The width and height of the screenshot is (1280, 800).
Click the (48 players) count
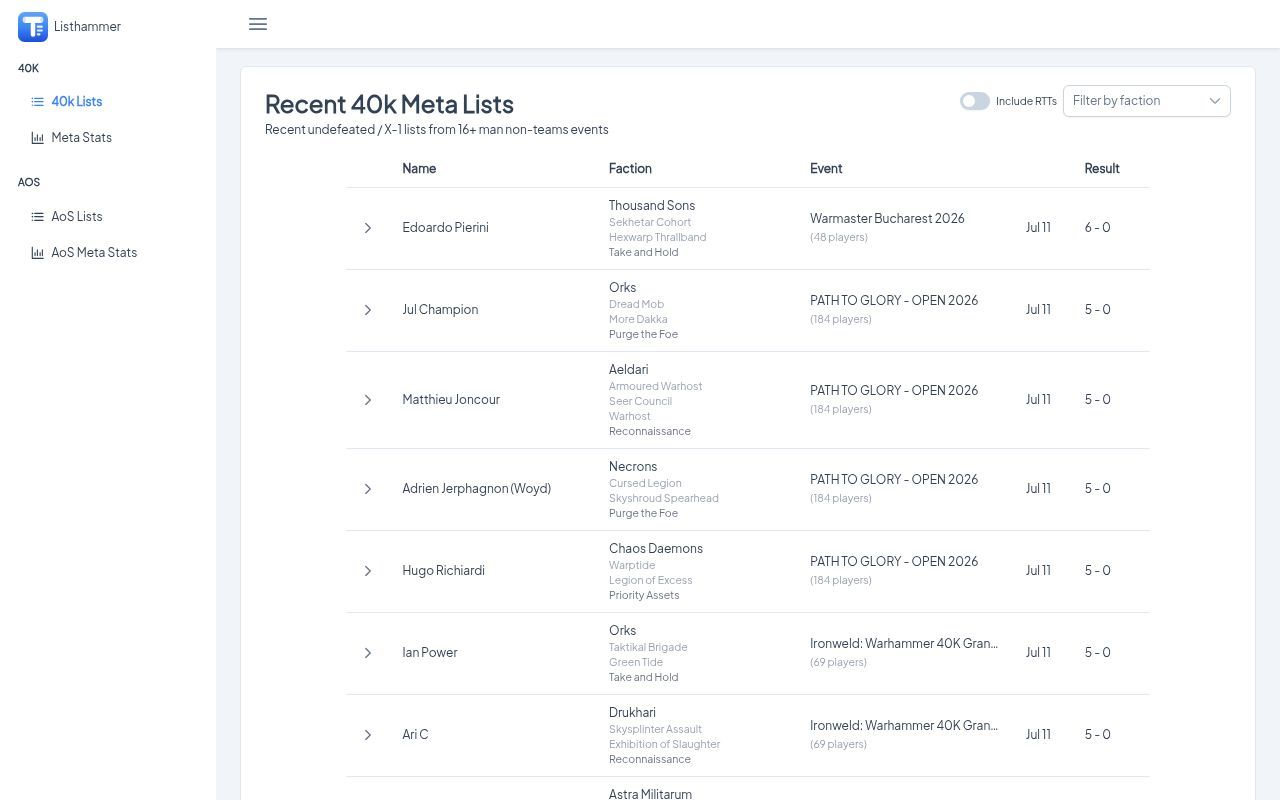839,237
